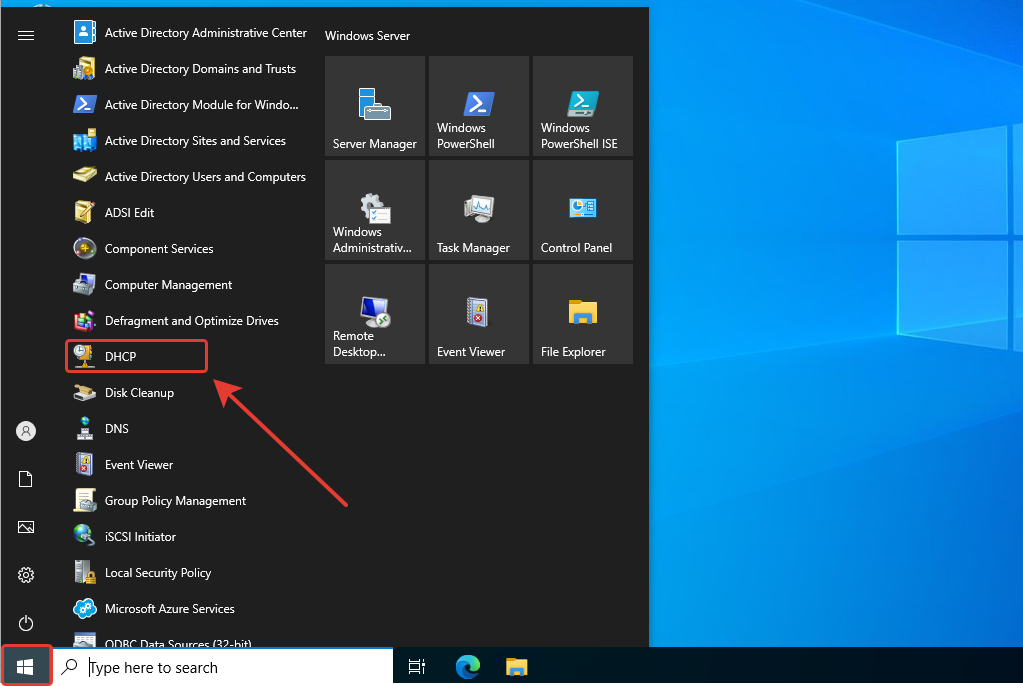Launch the Remote Desktop tile

tap(375, 315)
